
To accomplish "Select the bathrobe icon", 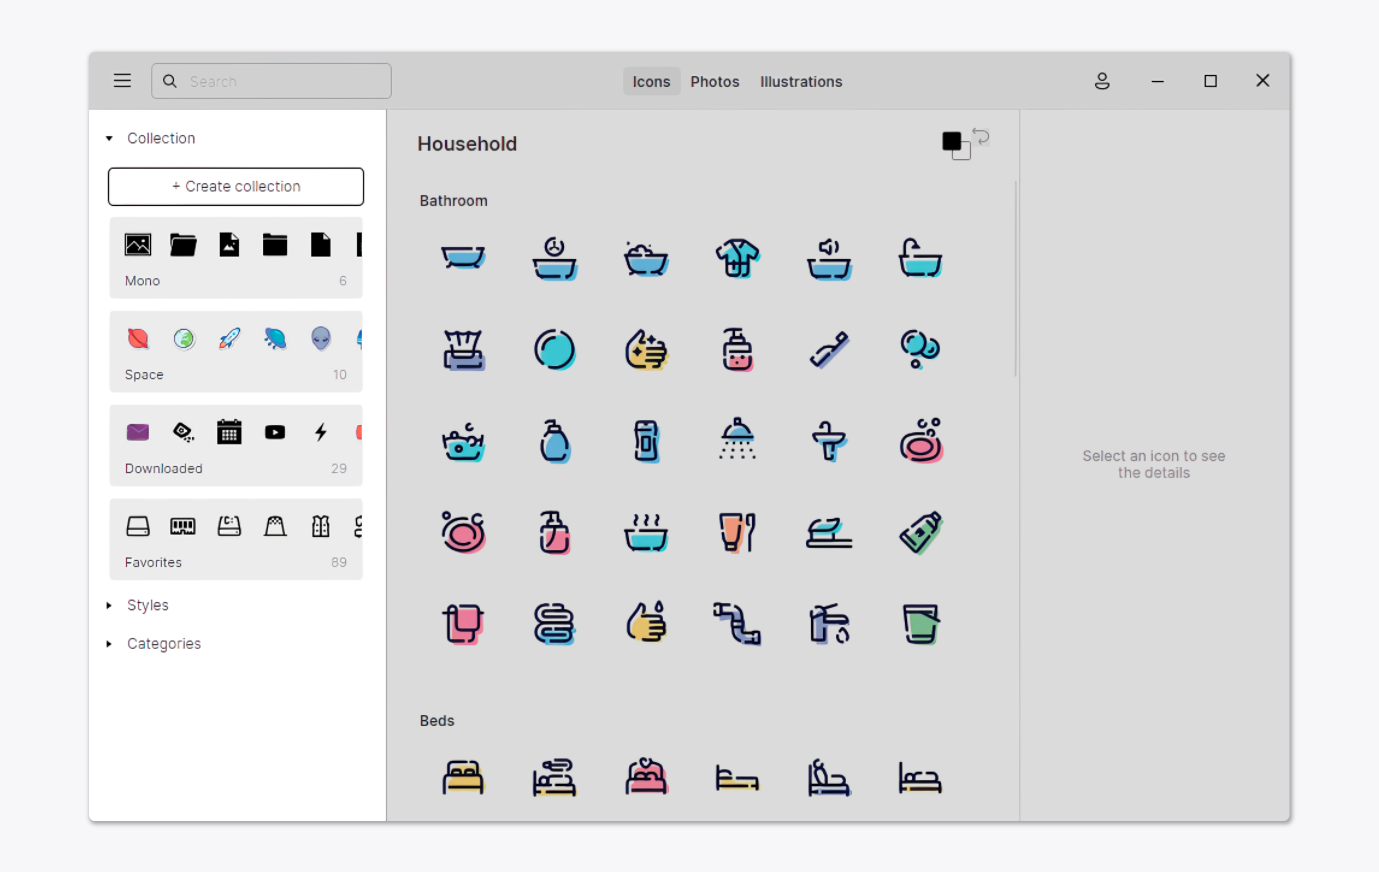I will (737, 258).
